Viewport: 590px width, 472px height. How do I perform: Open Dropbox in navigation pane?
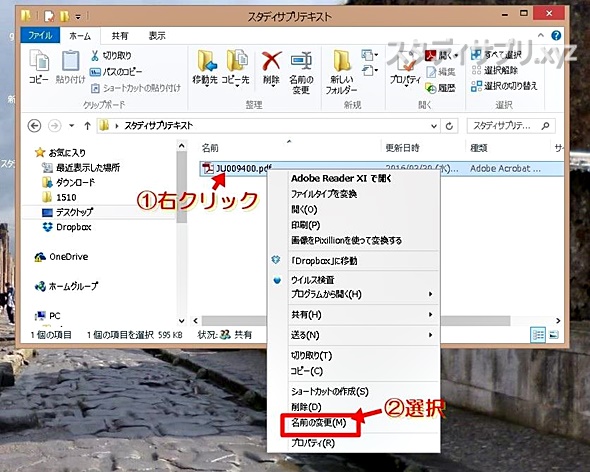click(x=67, y=227)
